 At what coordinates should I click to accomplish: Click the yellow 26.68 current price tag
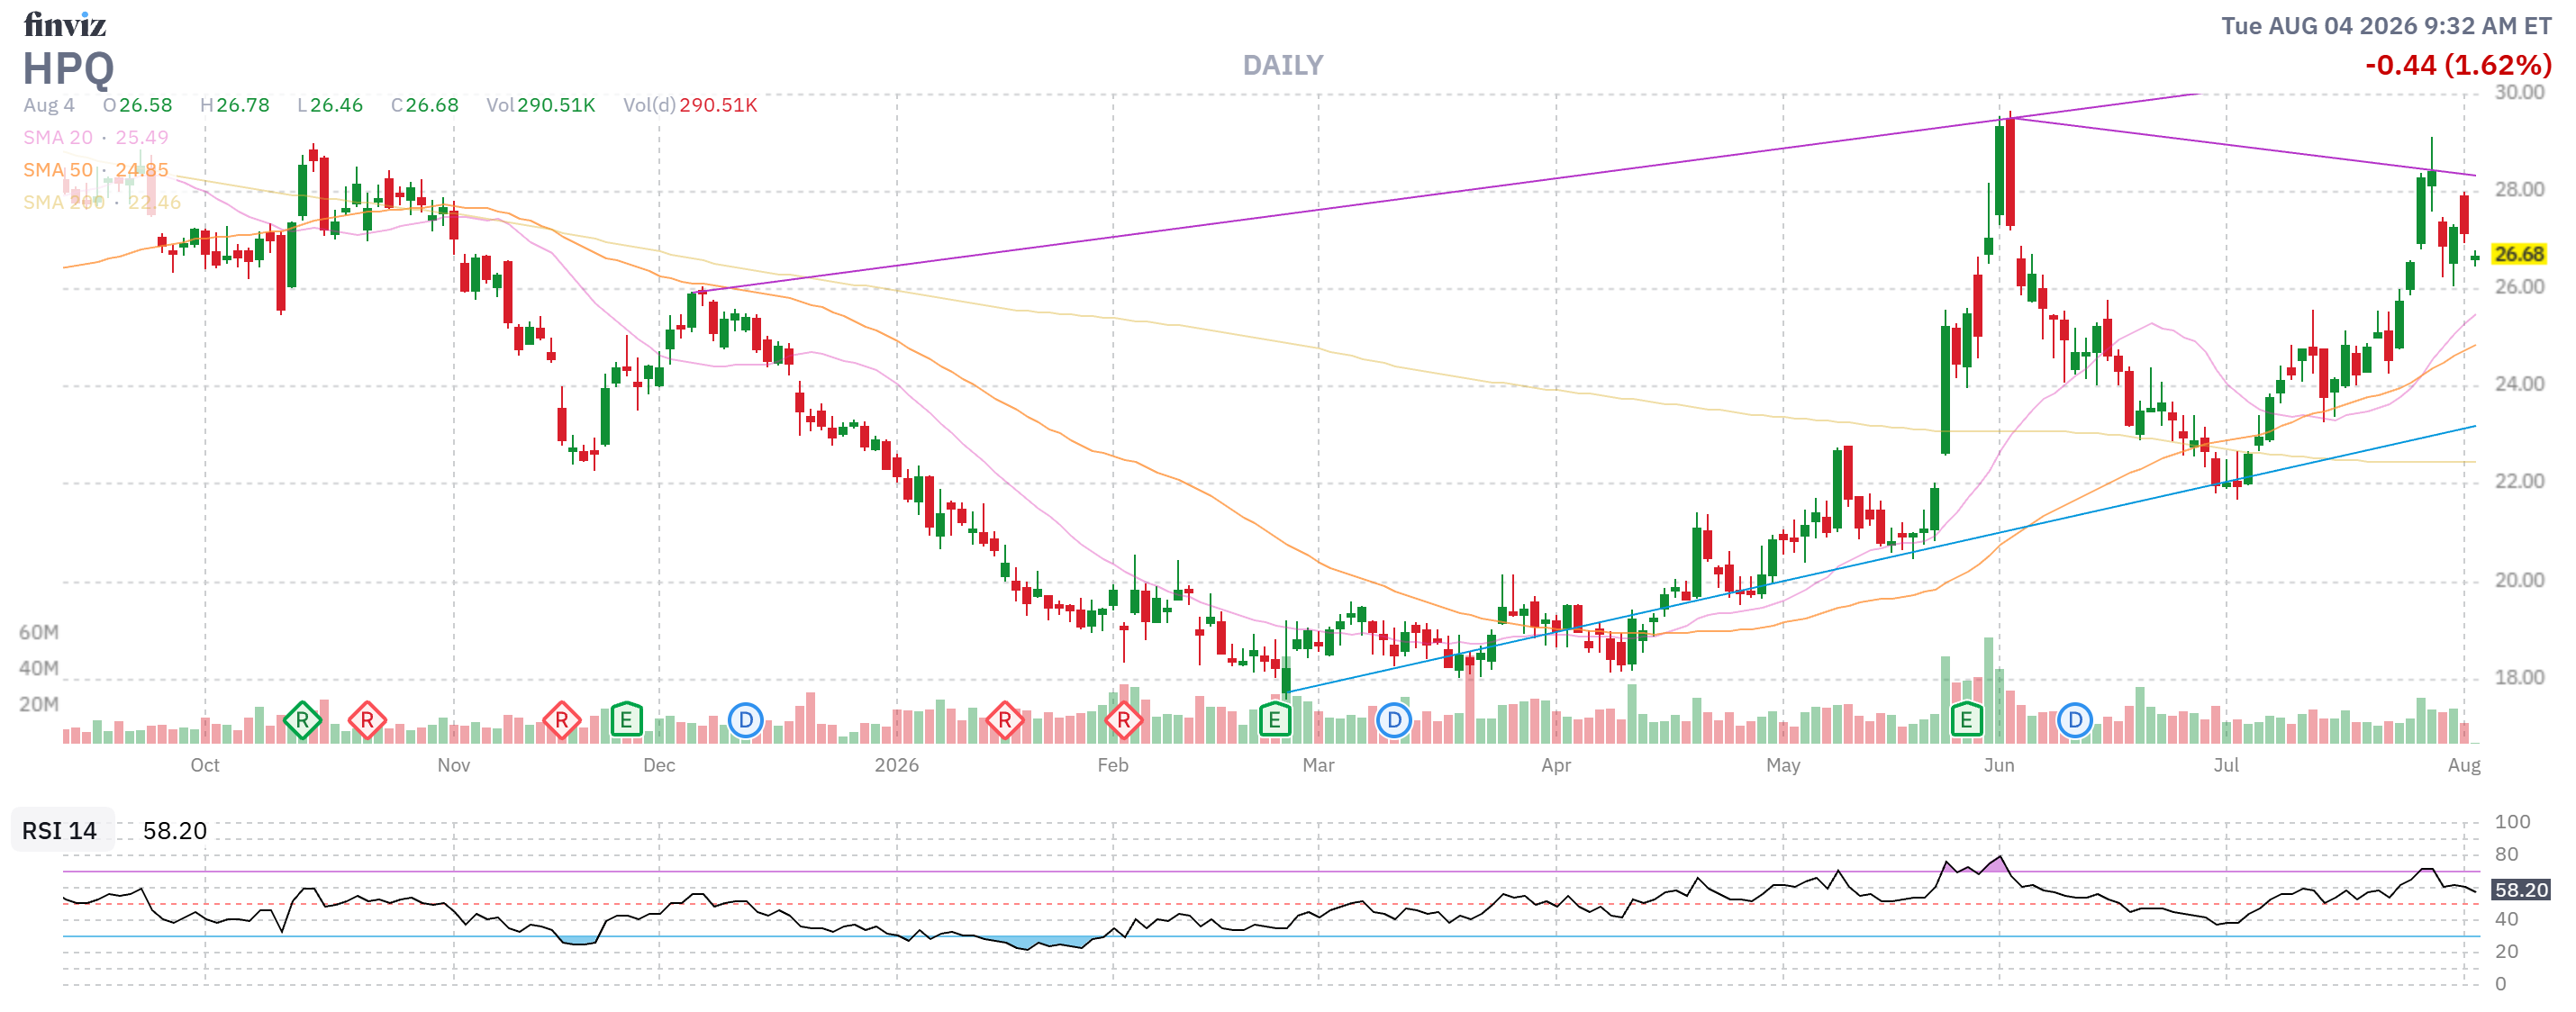(x=2518, y=254)
